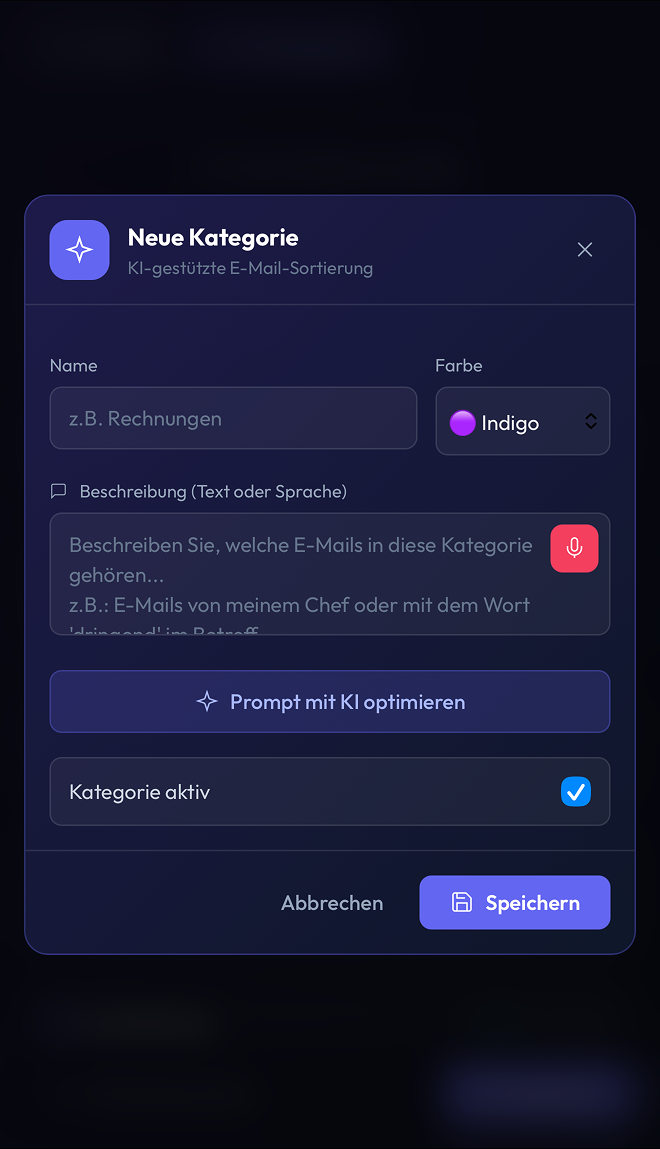The width and height of the screenshot is (660, 1149).
Task: Open the Farbe dropdown showing Indigo
Action: click(522, 422)
